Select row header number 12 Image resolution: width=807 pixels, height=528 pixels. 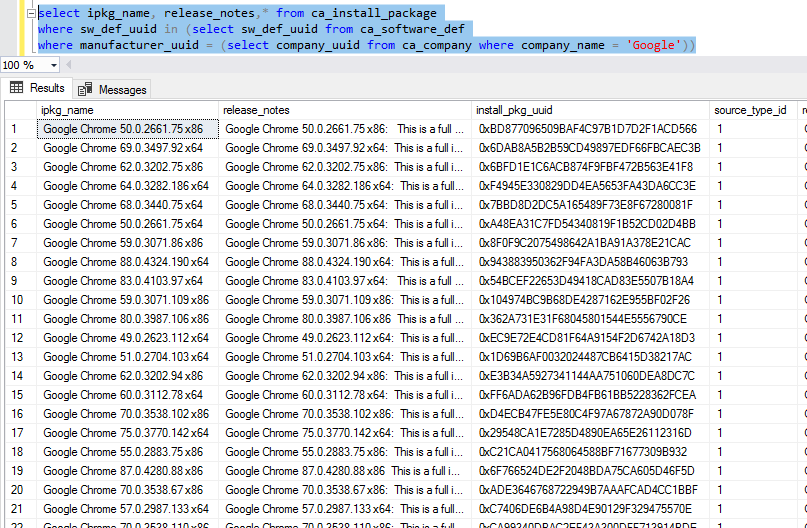pyautogui.click(x=21, y=338)
